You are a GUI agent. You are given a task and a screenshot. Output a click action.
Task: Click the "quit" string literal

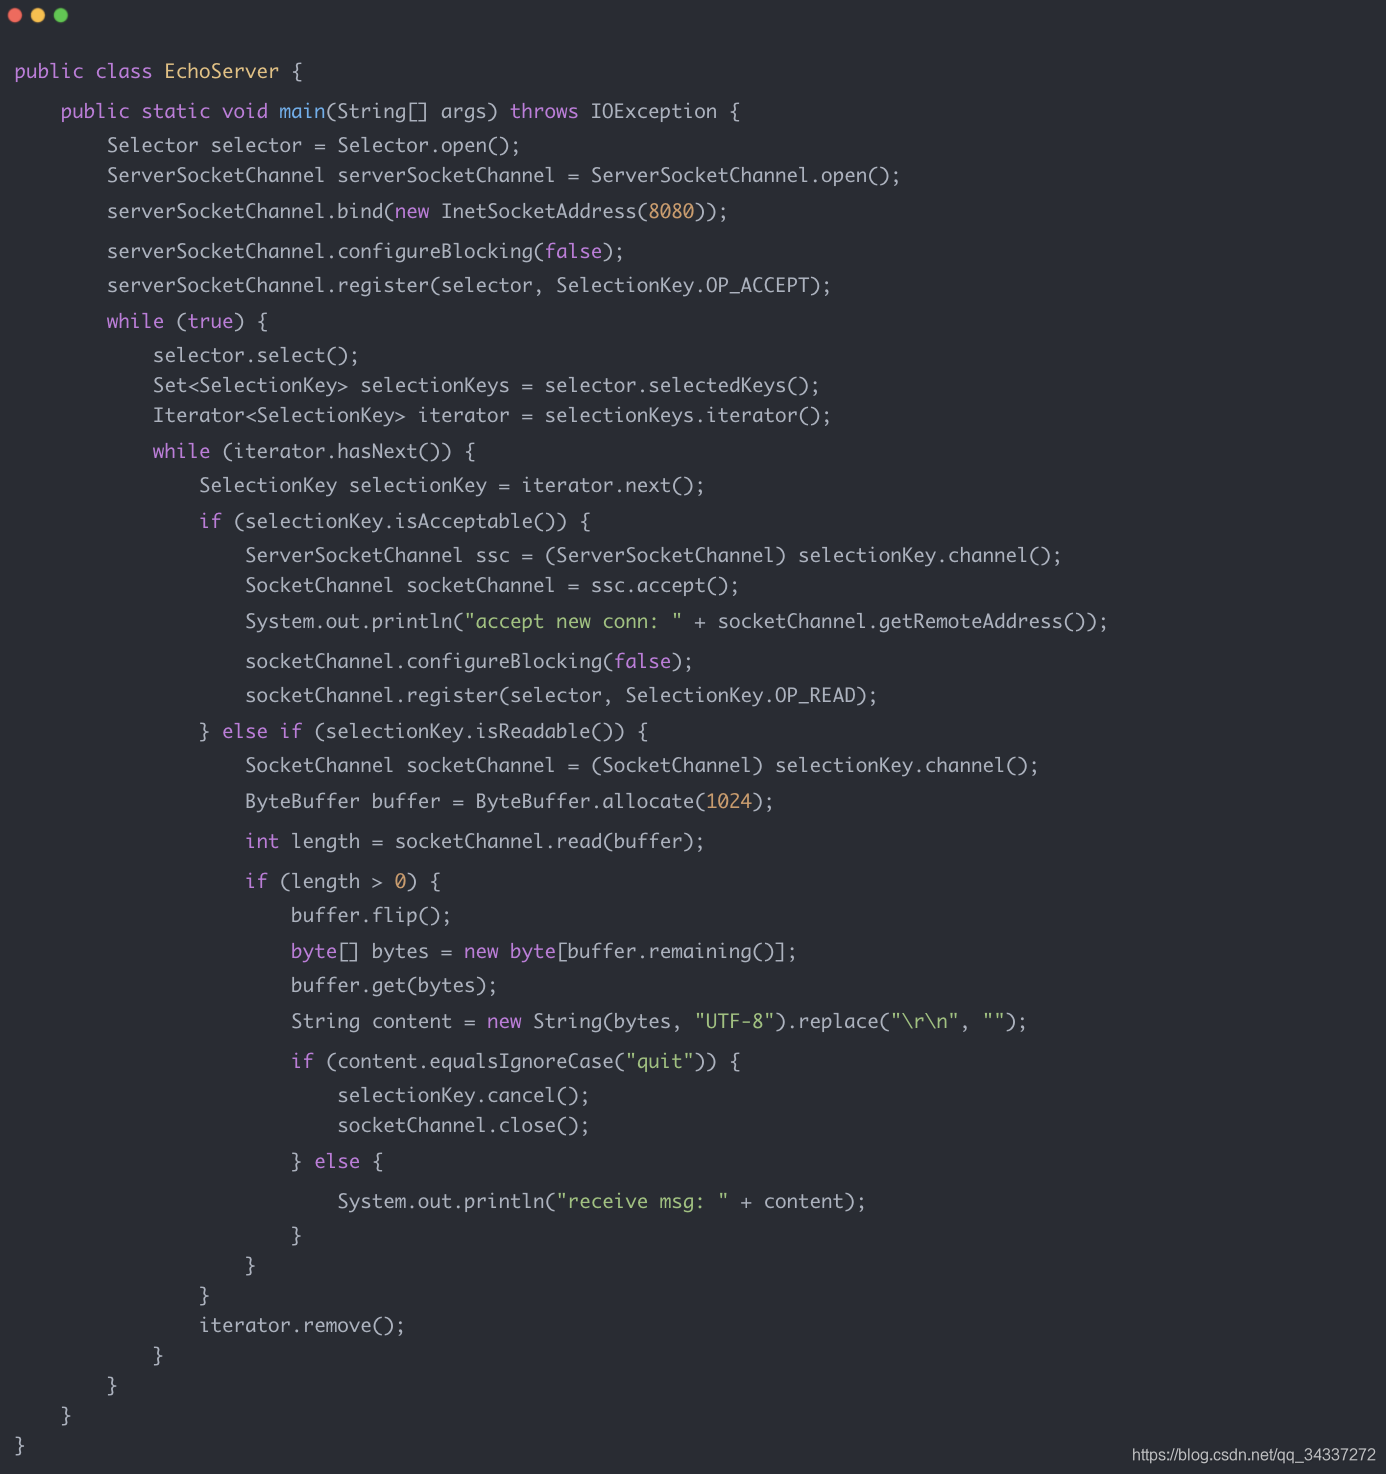pyautogui.click(x=660, y=1061)
